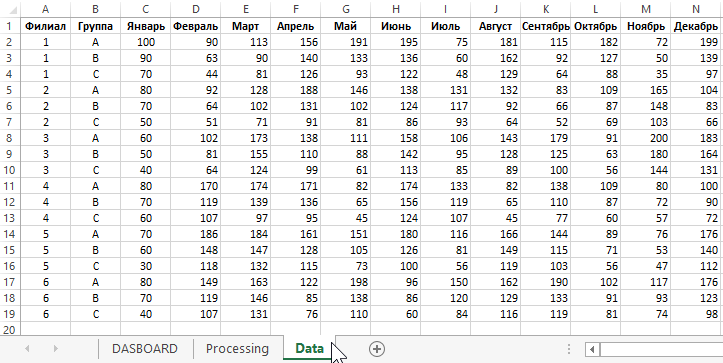Switch to the Processing sheet tab
The width and height of the screenshot is (723, 363).
pos(237,349)
